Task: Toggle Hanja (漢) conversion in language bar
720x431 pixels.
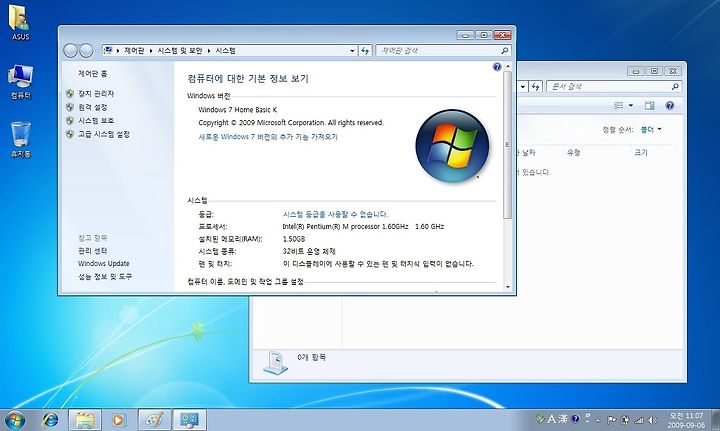Action: 563,419
